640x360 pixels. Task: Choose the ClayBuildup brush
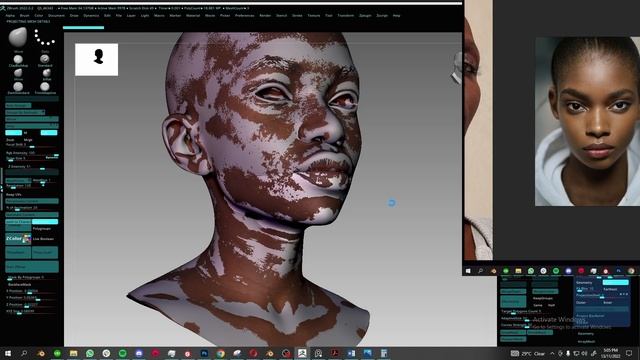[18, 60]
